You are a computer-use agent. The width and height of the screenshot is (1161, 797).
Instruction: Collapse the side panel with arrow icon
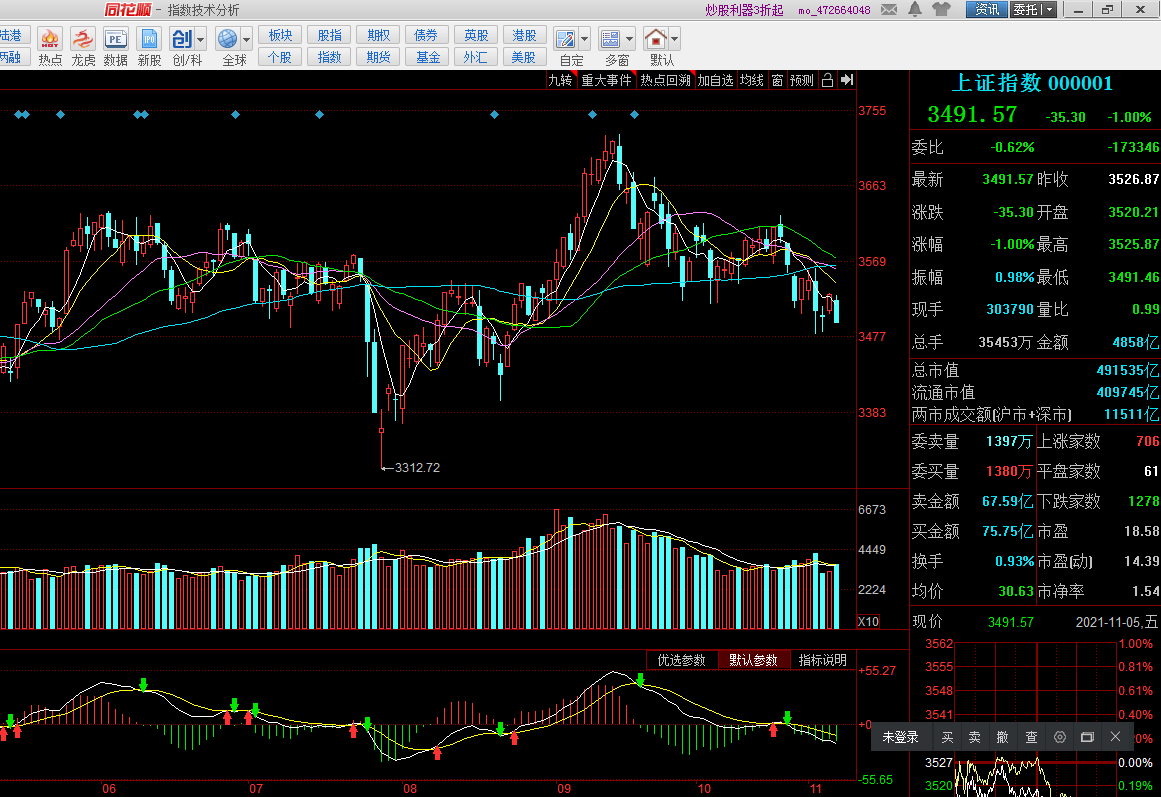click(847, 80)
